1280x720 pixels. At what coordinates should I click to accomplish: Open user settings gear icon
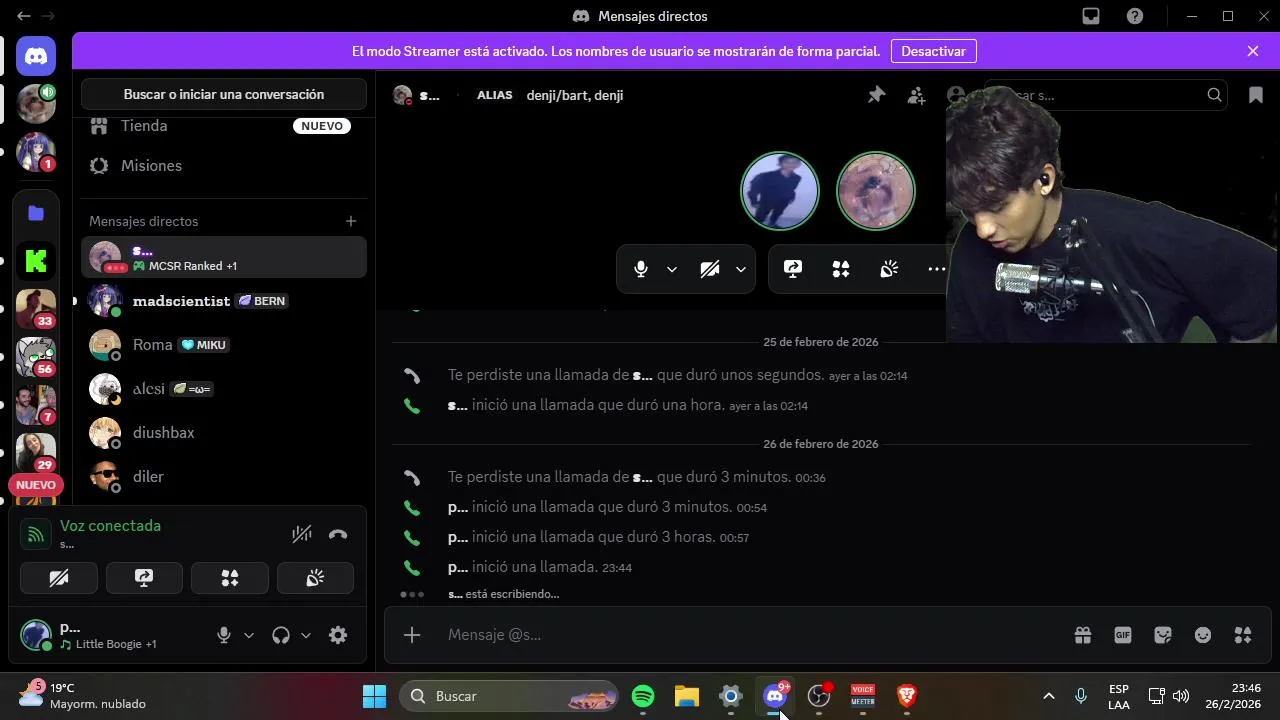[x=338, y=635]
